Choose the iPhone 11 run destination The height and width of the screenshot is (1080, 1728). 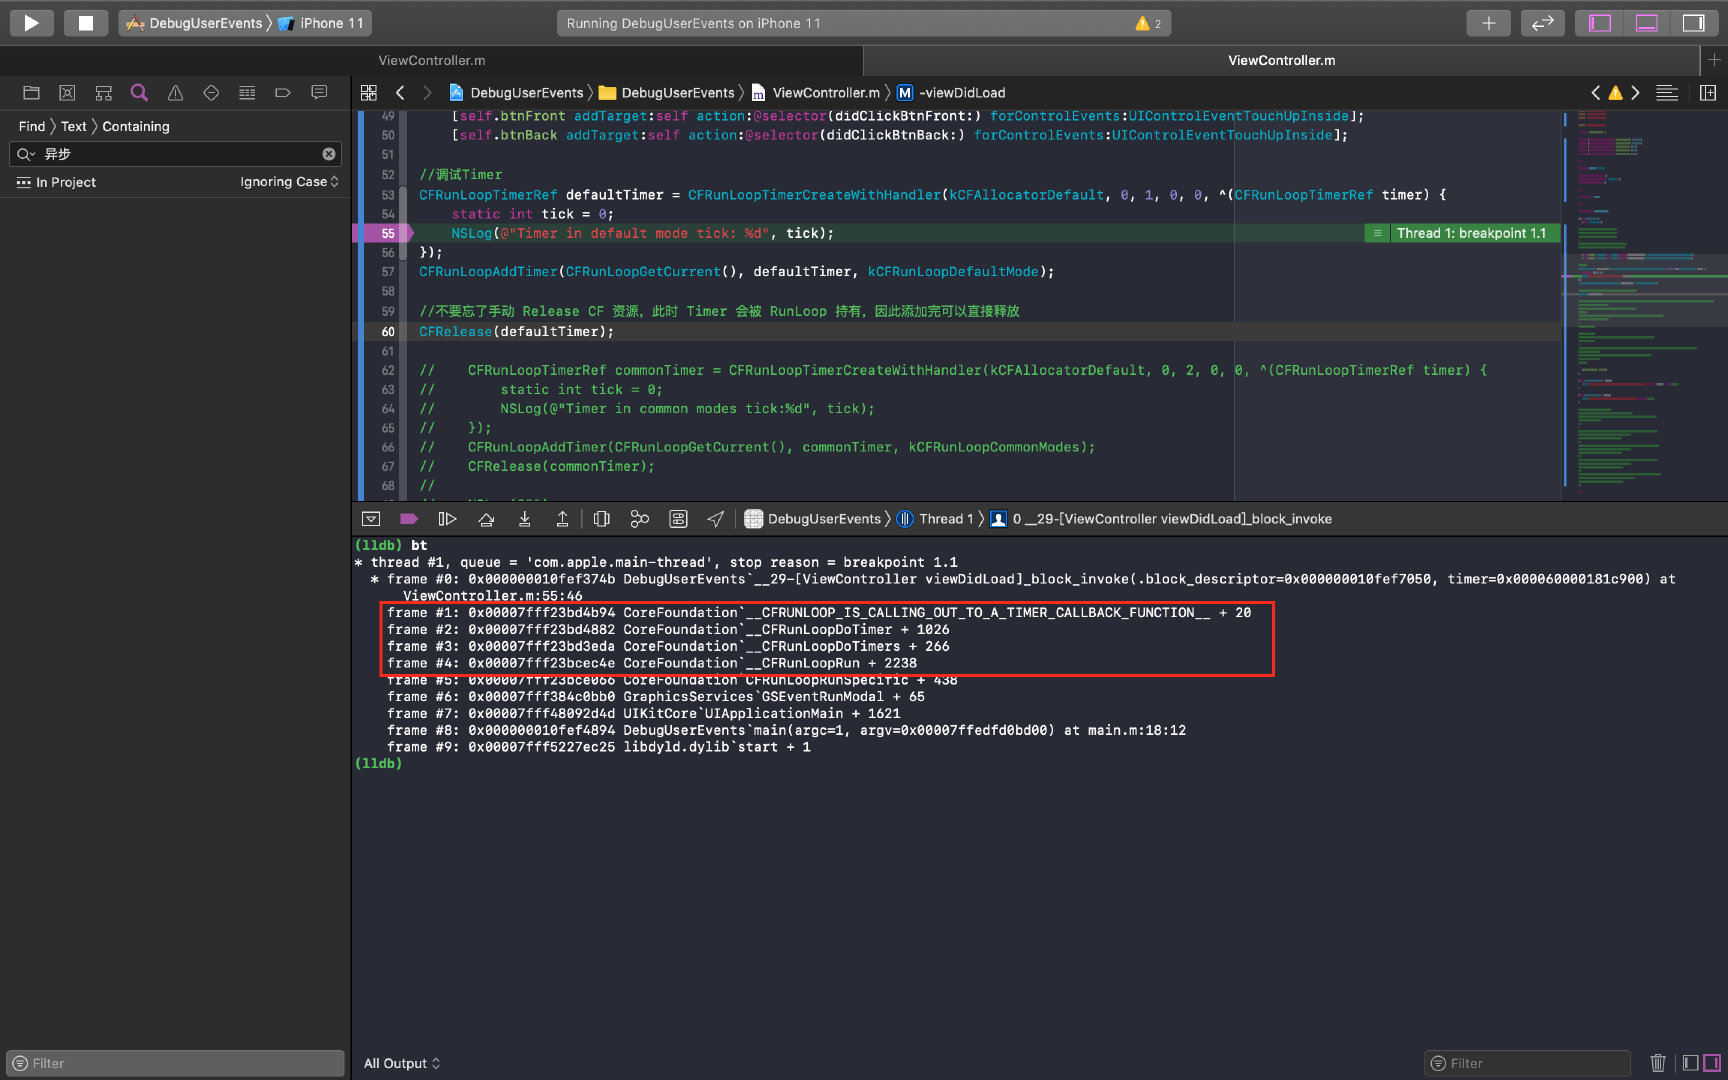pos(321,23)
